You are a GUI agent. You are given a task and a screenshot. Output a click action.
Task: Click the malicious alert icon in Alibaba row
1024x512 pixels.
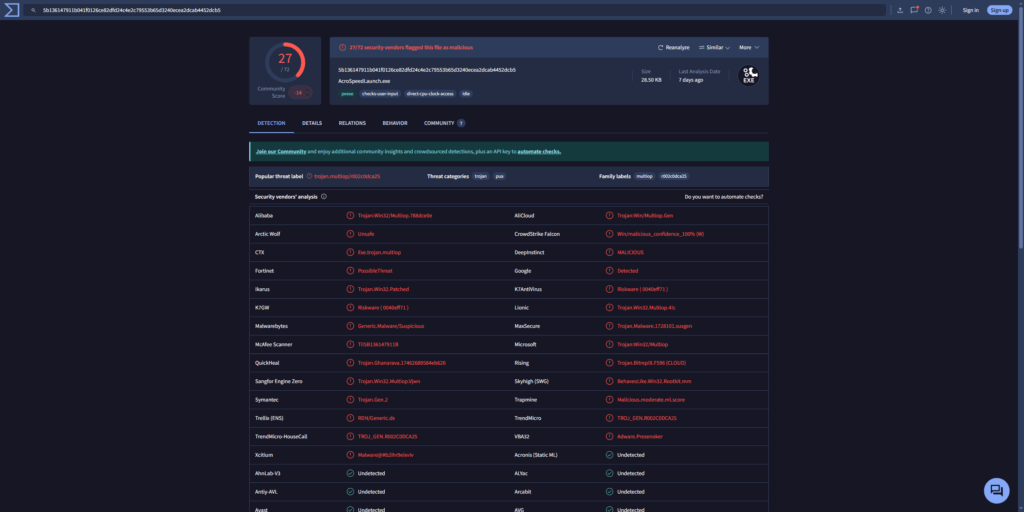[350, 216]
